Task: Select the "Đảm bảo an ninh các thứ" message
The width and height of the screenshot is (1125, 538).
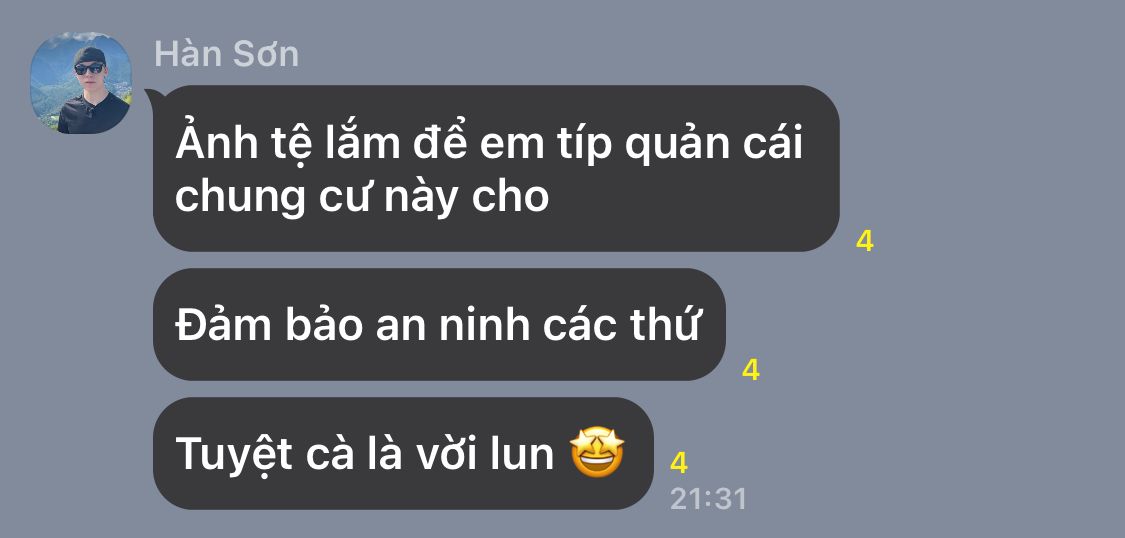Action: pyautogui.click(x=439, y=324)
